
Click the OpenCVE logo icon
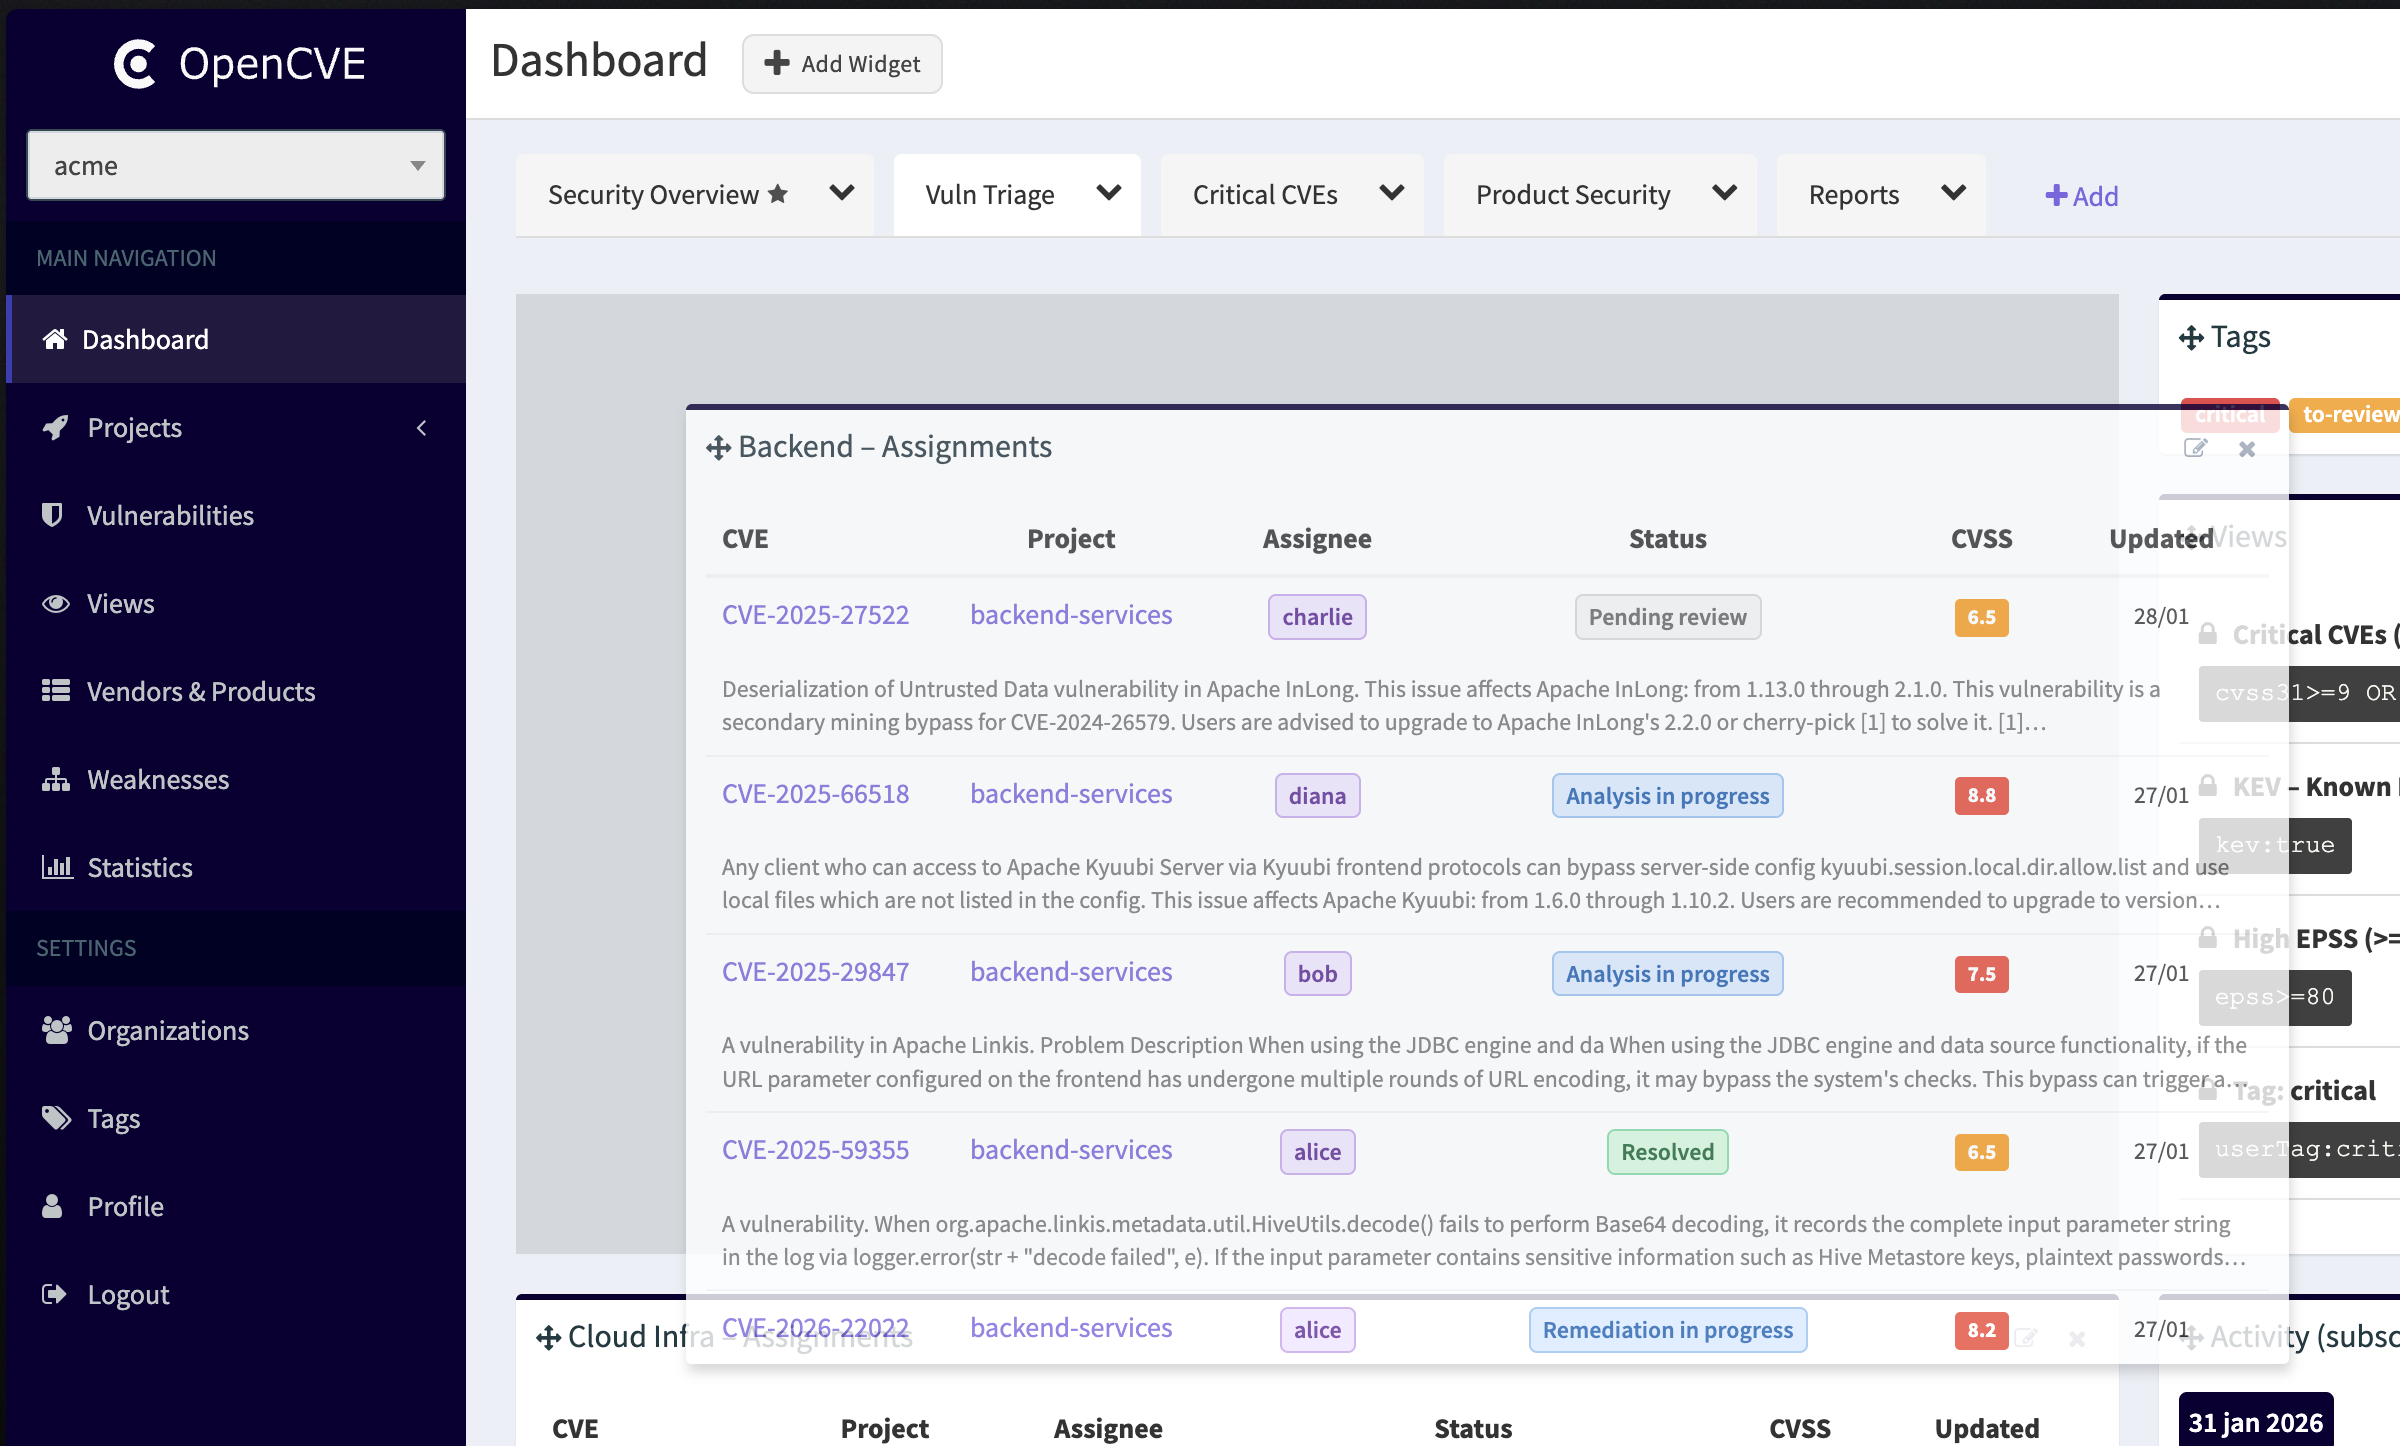(x=136, y=64)
